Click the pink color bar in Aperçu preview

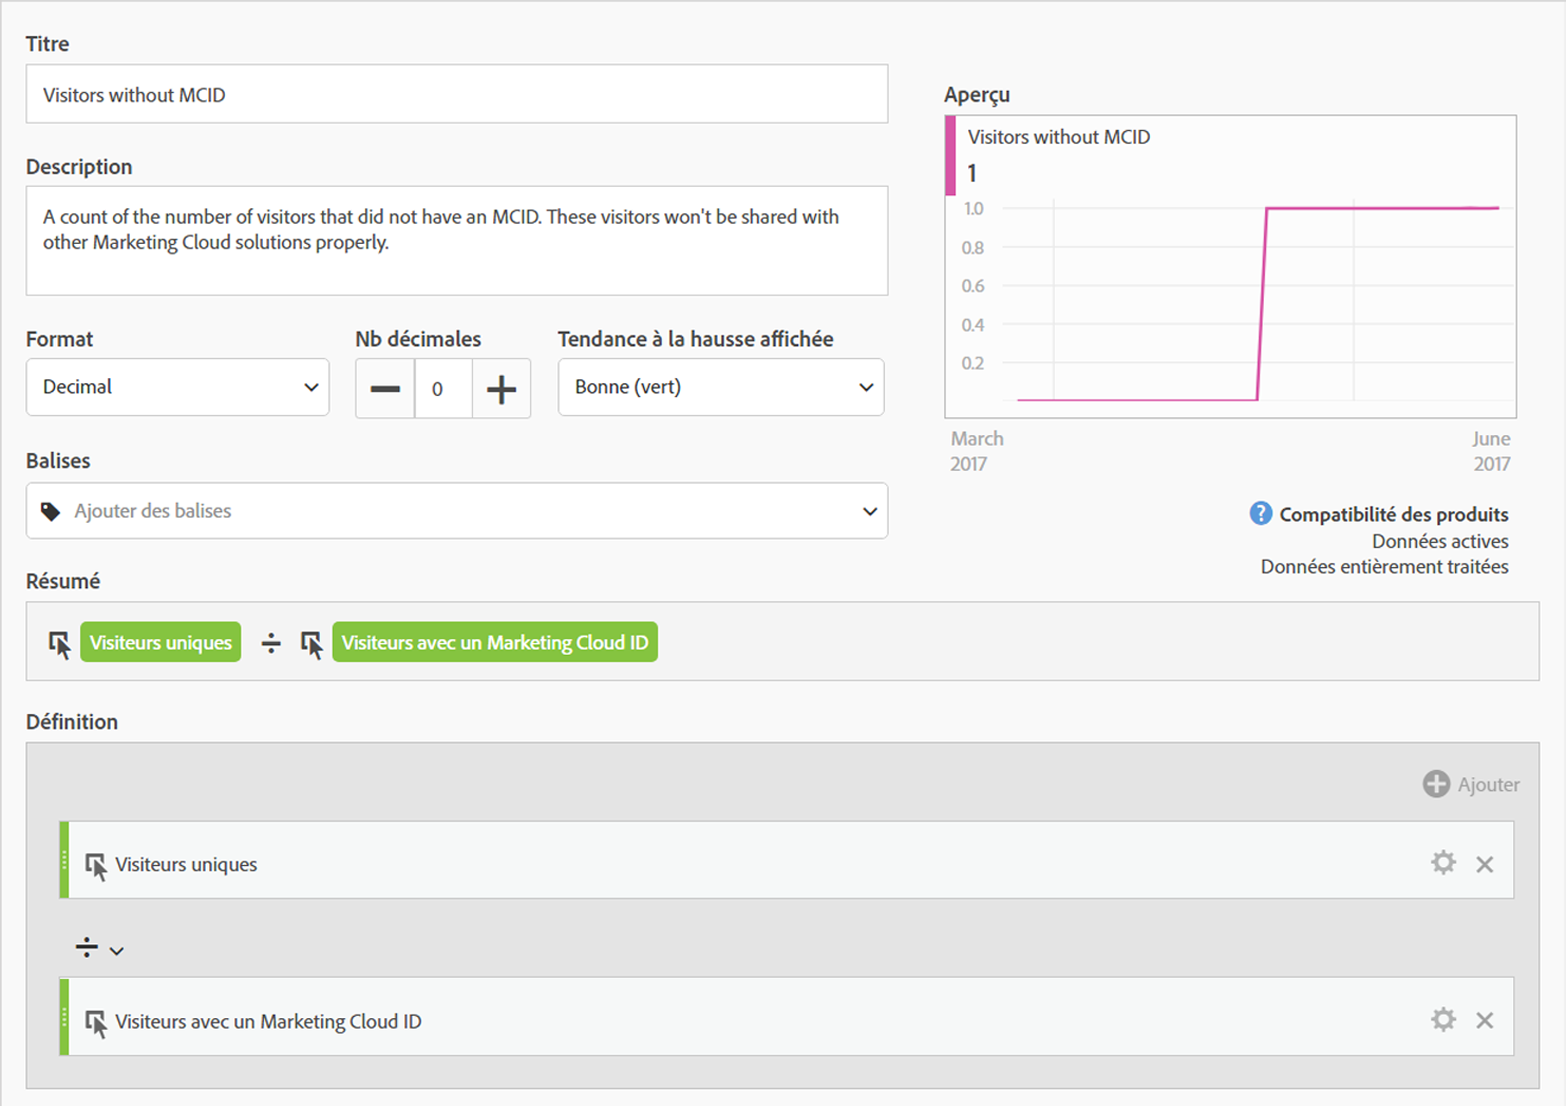(x=950, y=156)
